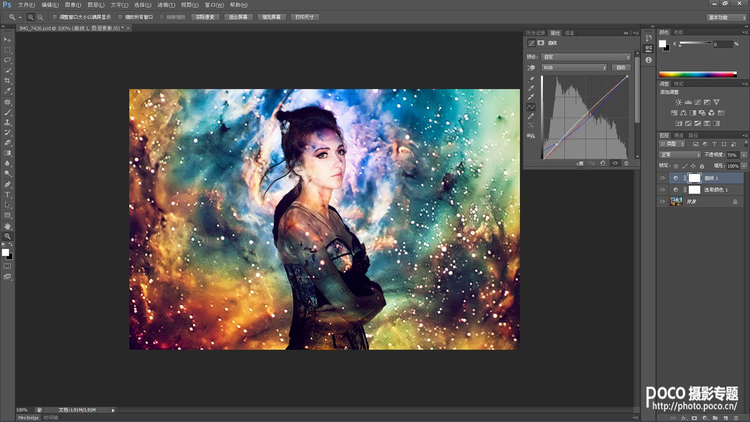This screenshot has height=422, width=750.
Task: Toggle visibility of Curves 1 layer
Action: pos(662,178)
